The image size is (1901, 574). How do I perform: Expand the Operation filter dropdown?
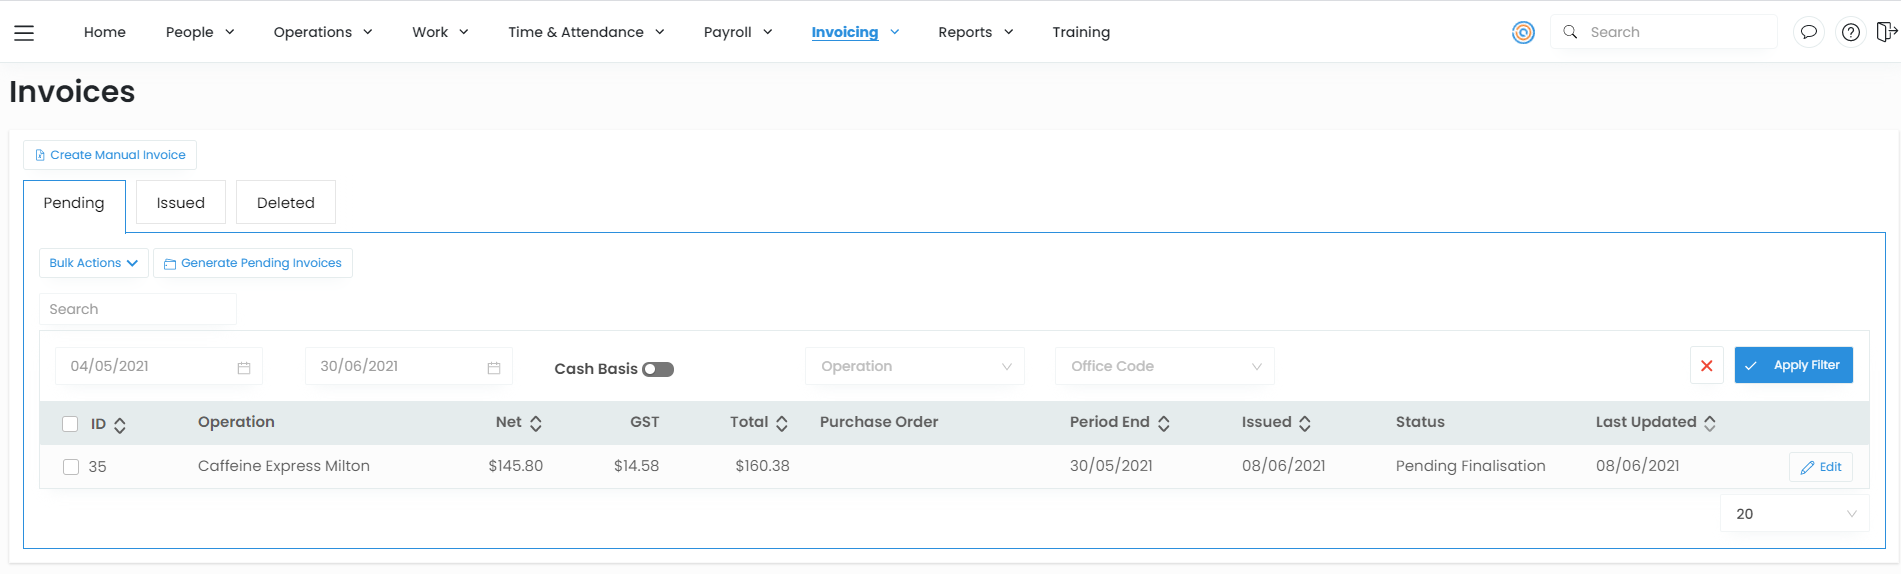pyautogui.click(x=914, y=366)
